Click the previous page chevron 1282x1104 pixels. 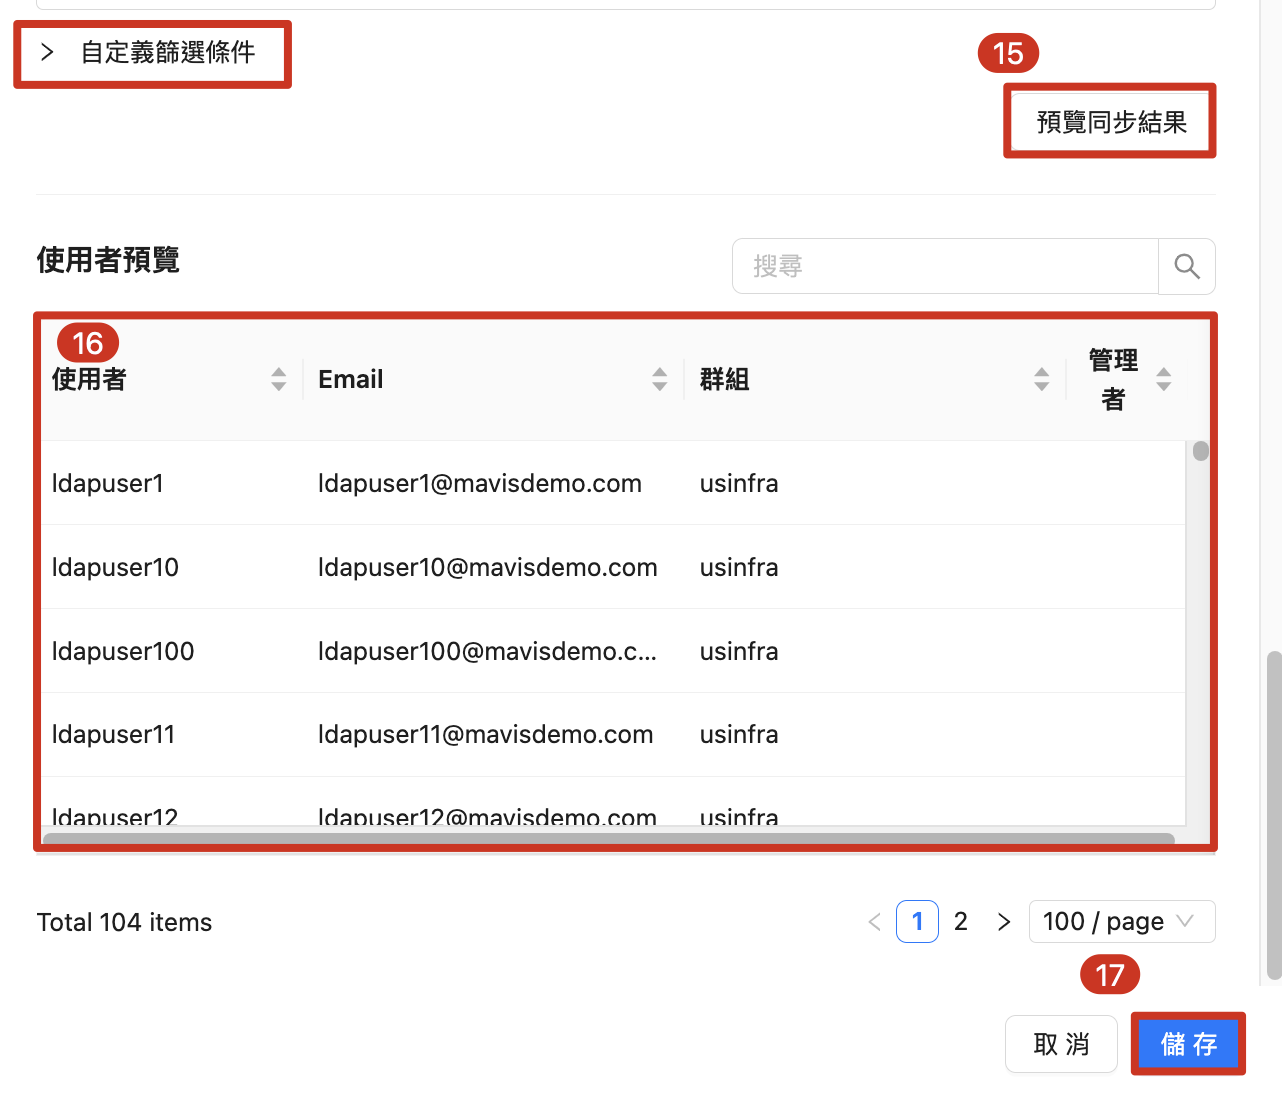[874, 921]
